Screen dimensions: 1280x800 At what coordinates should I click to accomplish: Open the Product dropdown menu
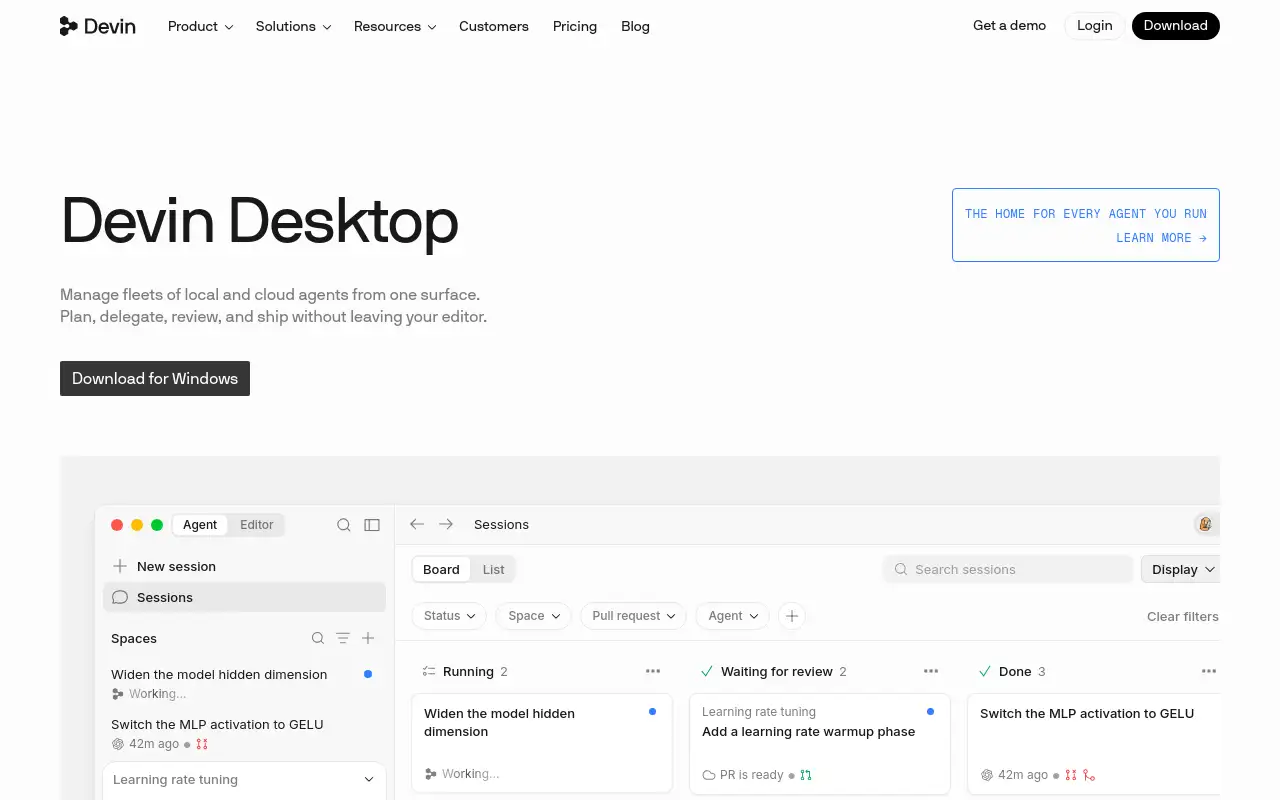click(200, 26)
